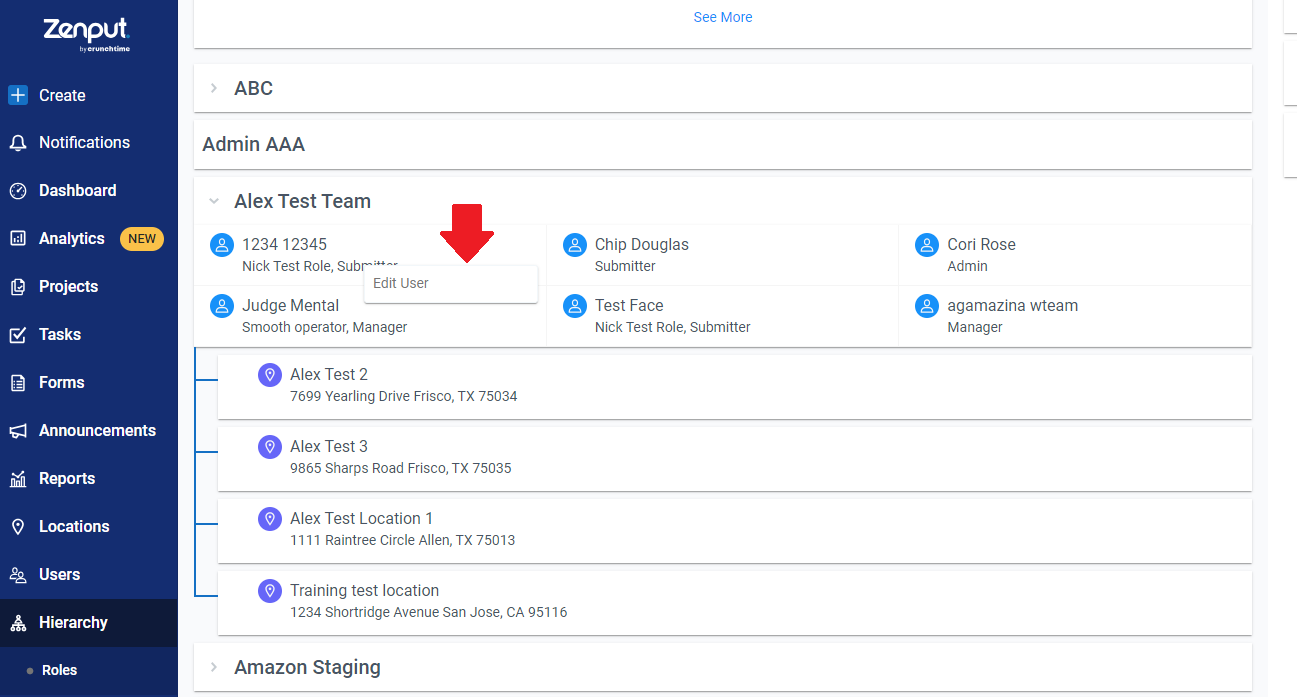Click the Alex Test Location 1 name
Viewport: 1297px width, 697px height.
click(362, 518)
